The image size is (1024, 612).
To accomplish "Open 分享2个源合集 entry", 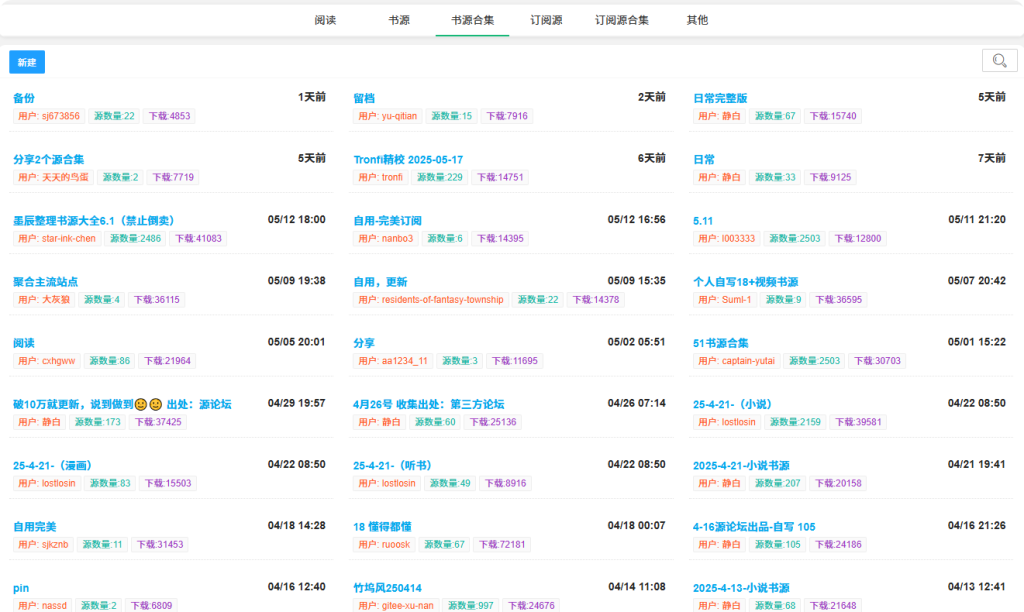I will click(x=48, y=159).
